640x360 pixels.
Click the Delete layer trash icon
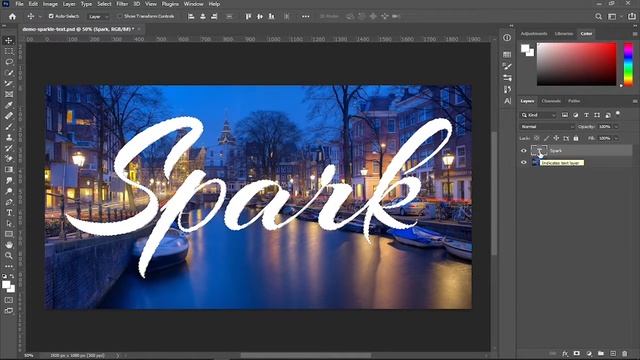(x=625, y=353)
